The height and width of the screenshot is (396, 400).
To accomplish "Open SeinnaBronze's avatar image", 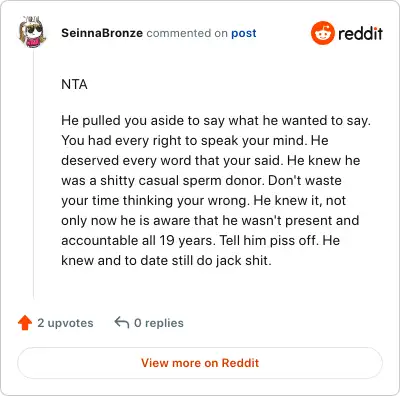I will click(x=32, y=30).
